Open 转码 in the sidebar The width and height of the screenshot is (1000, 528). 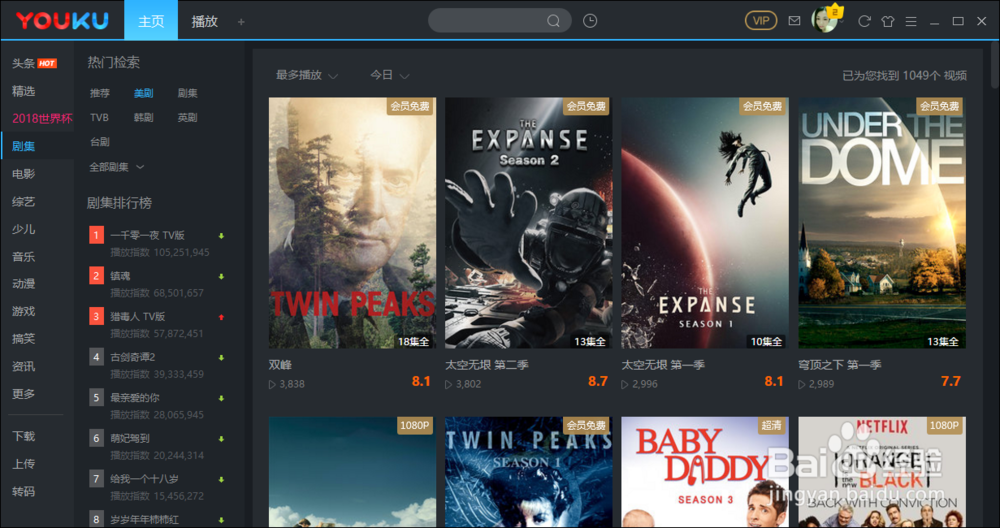[24, 492]
